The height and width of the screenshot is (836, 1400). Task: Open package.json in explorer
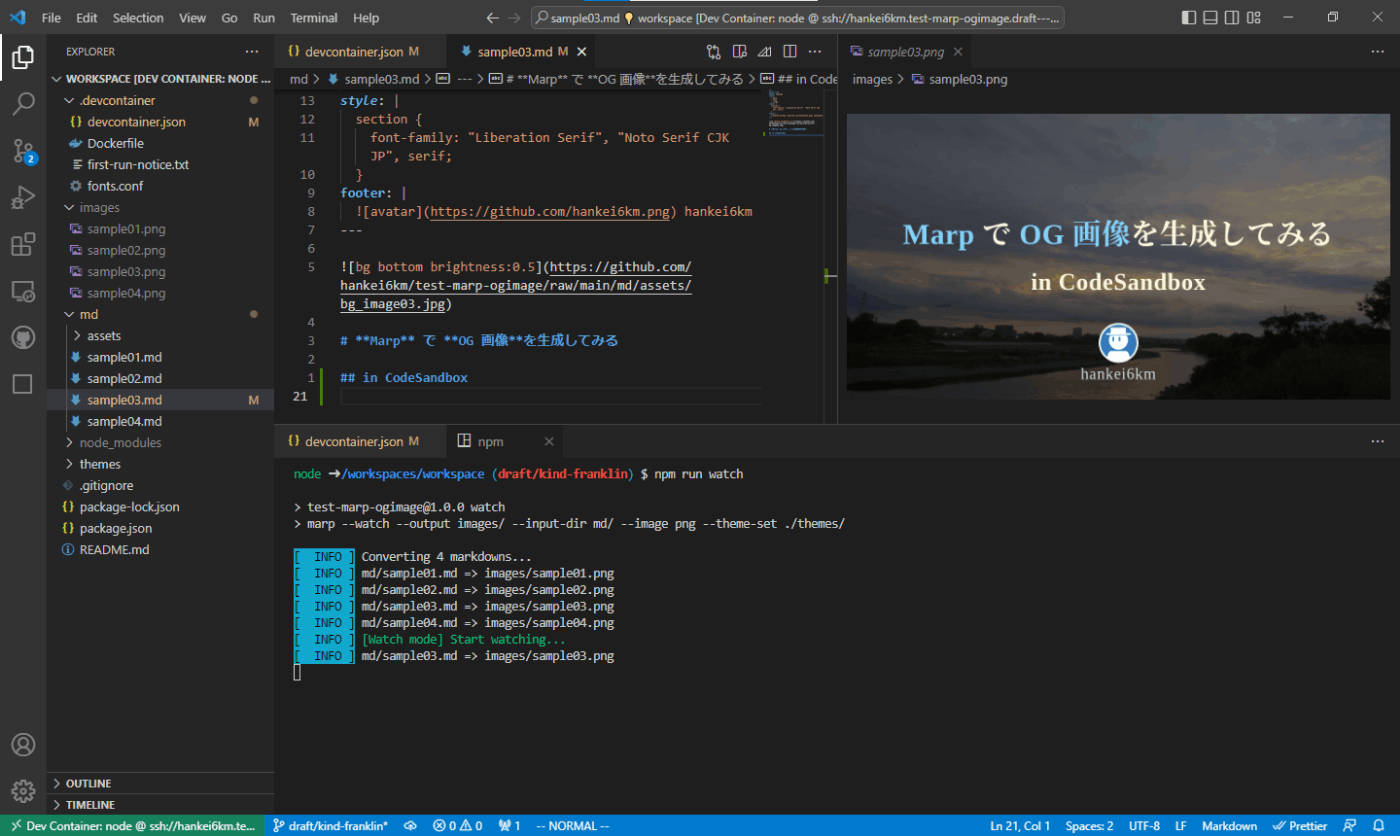click(x=116, y=528)
